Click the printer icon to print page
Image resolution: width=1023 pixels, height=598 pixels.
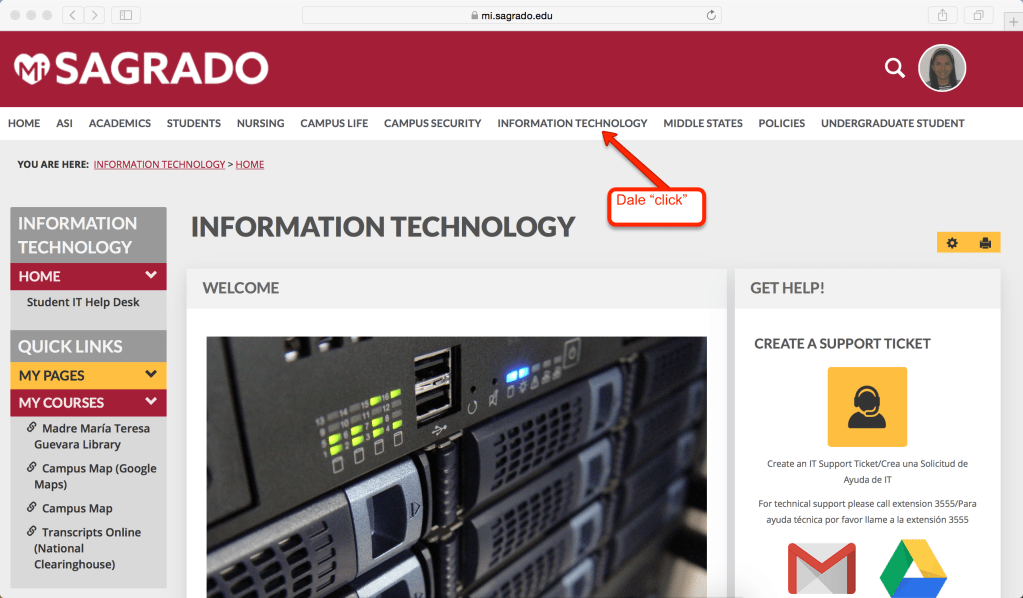point(985,243)
